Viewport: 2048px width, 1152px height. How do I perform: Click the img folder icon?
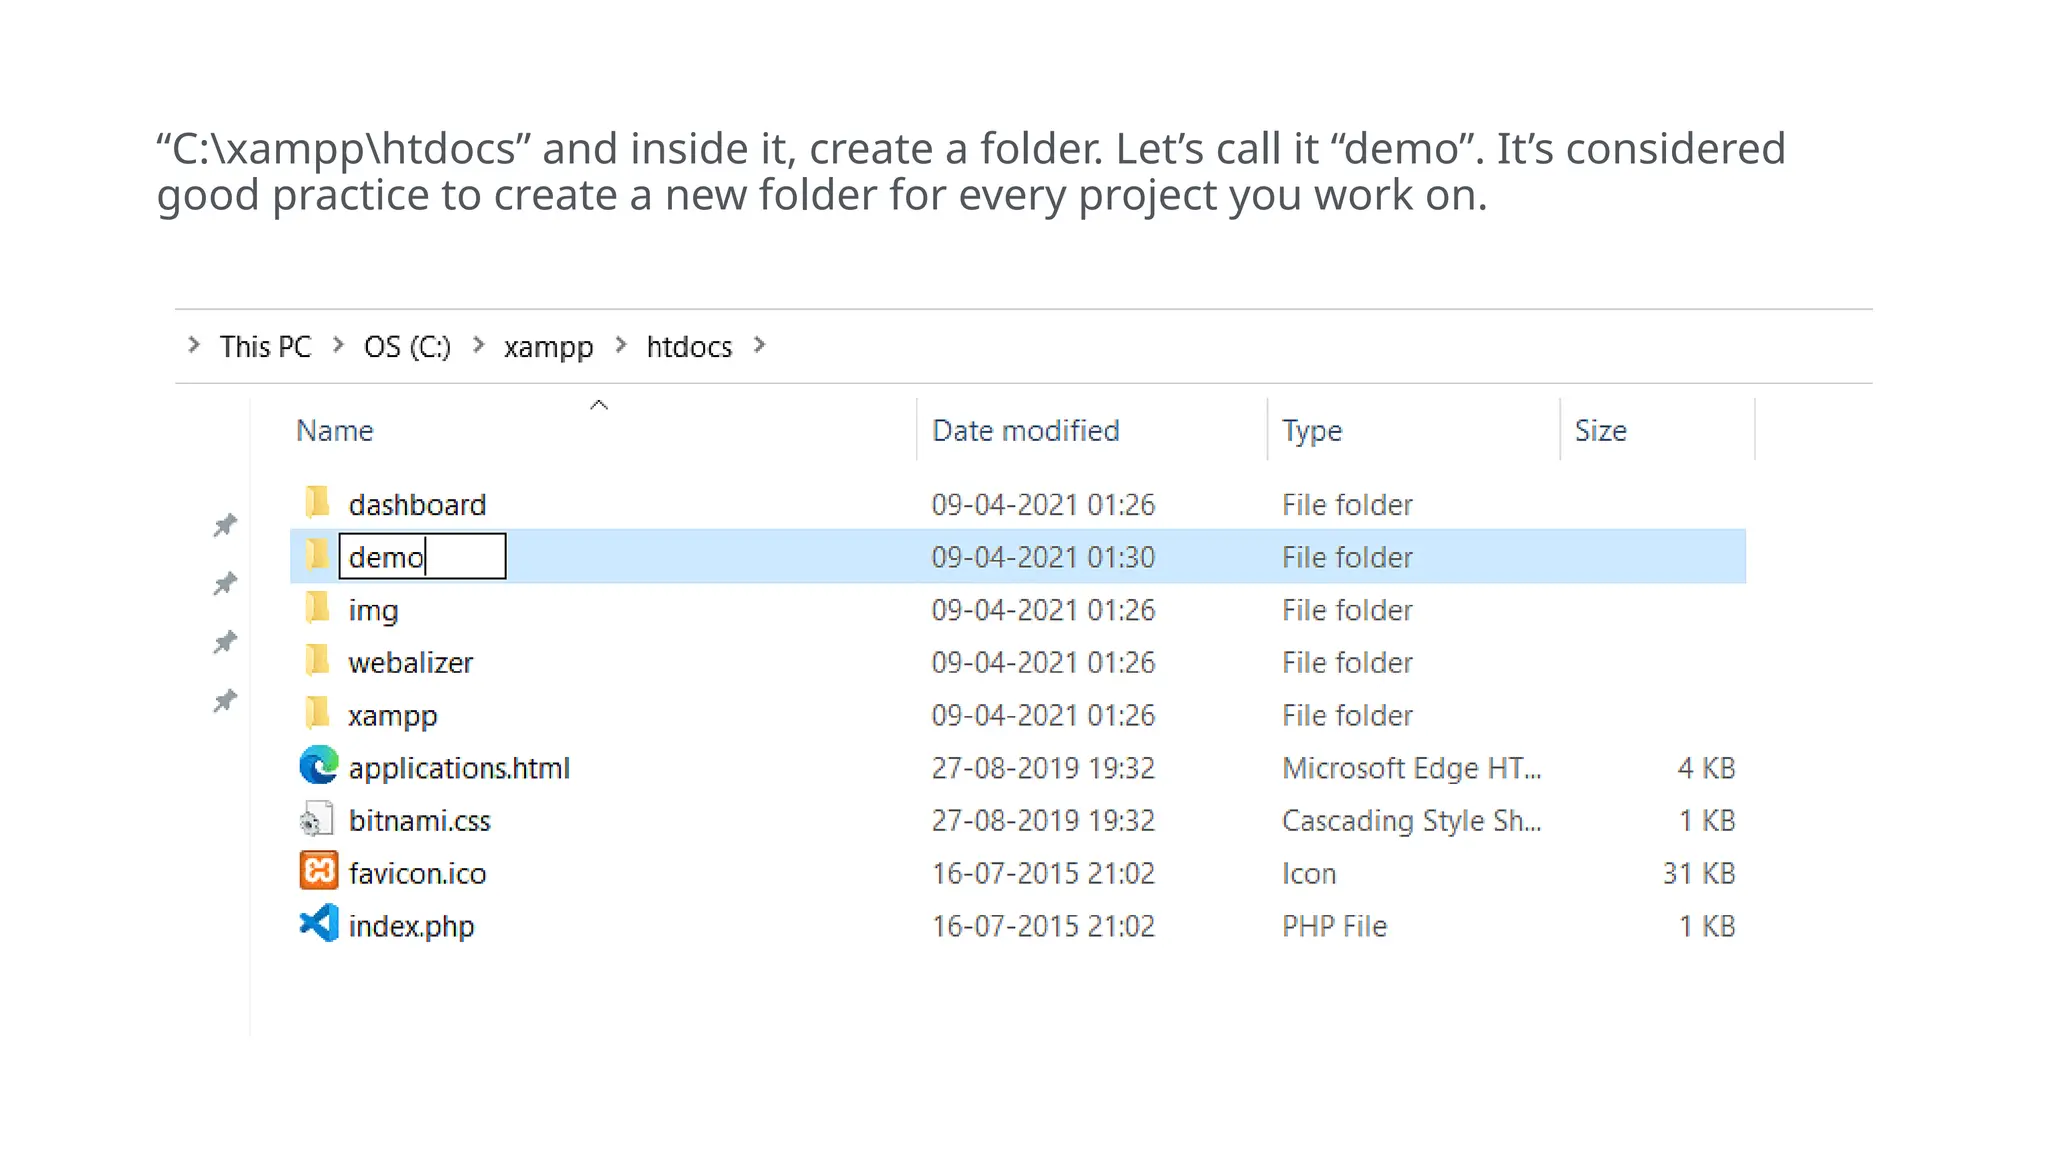tap(317, 608)
